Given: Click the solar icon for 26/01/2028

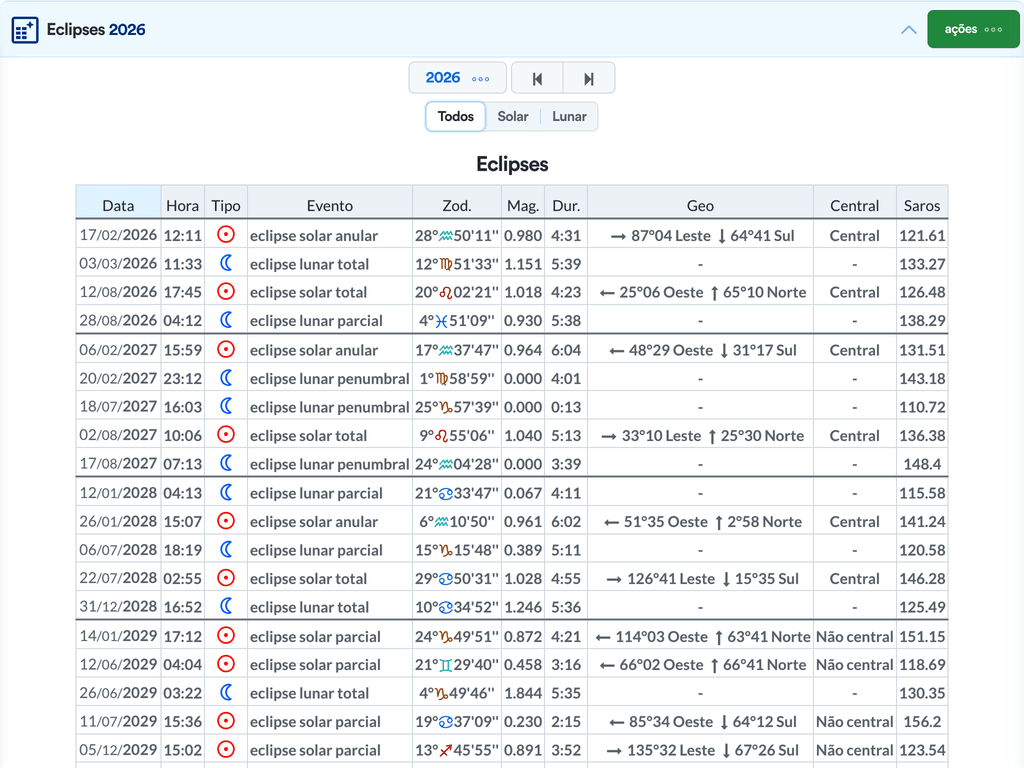Looking at the screenshot, I should [226, 521].
